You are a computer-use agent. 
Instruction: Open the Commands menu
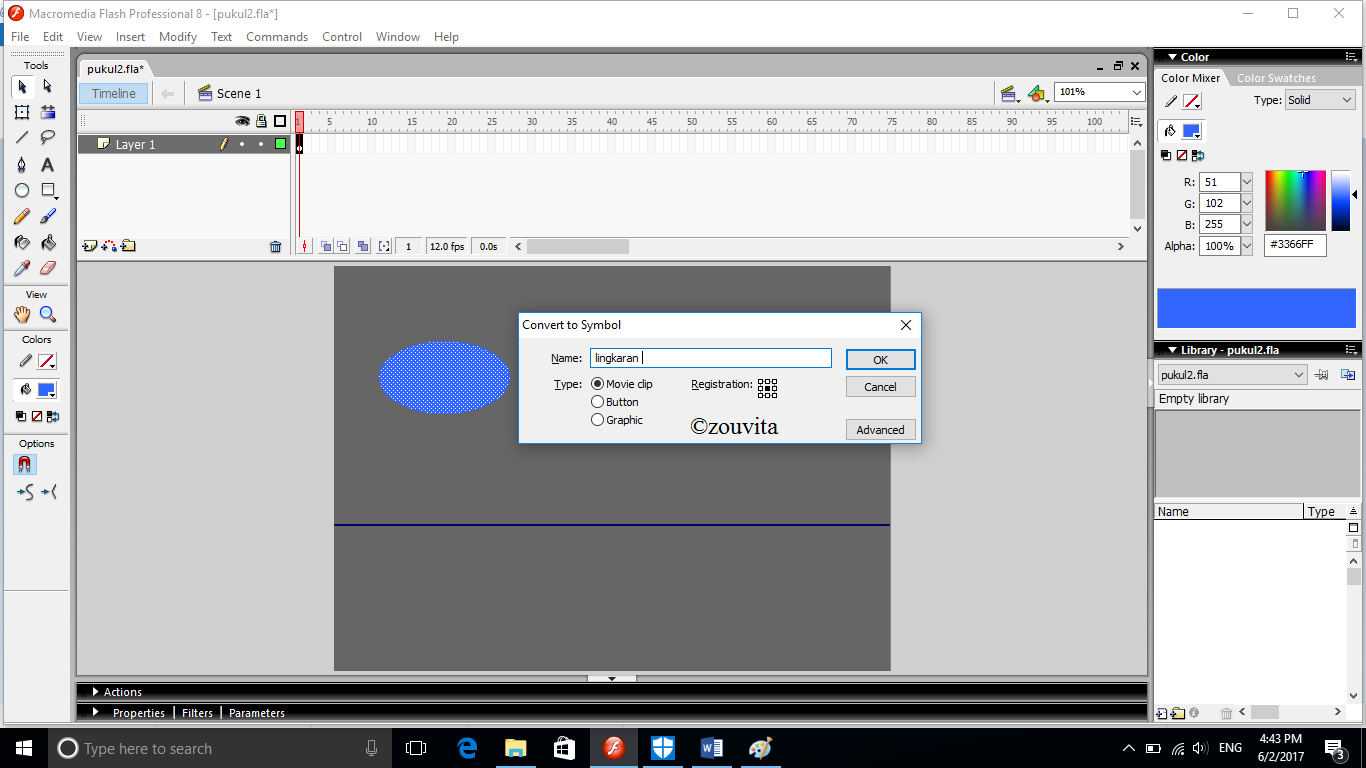pos(277,37)
